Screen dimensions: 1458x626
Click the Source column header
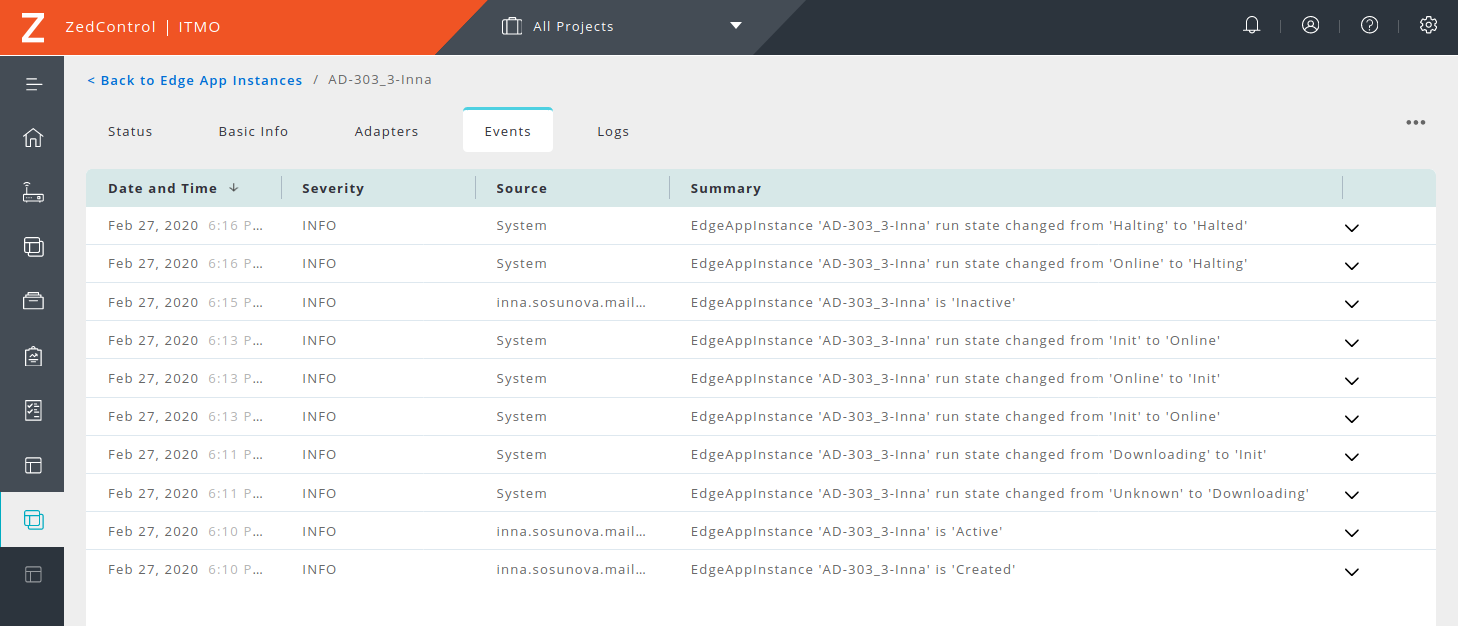[522, 188]
